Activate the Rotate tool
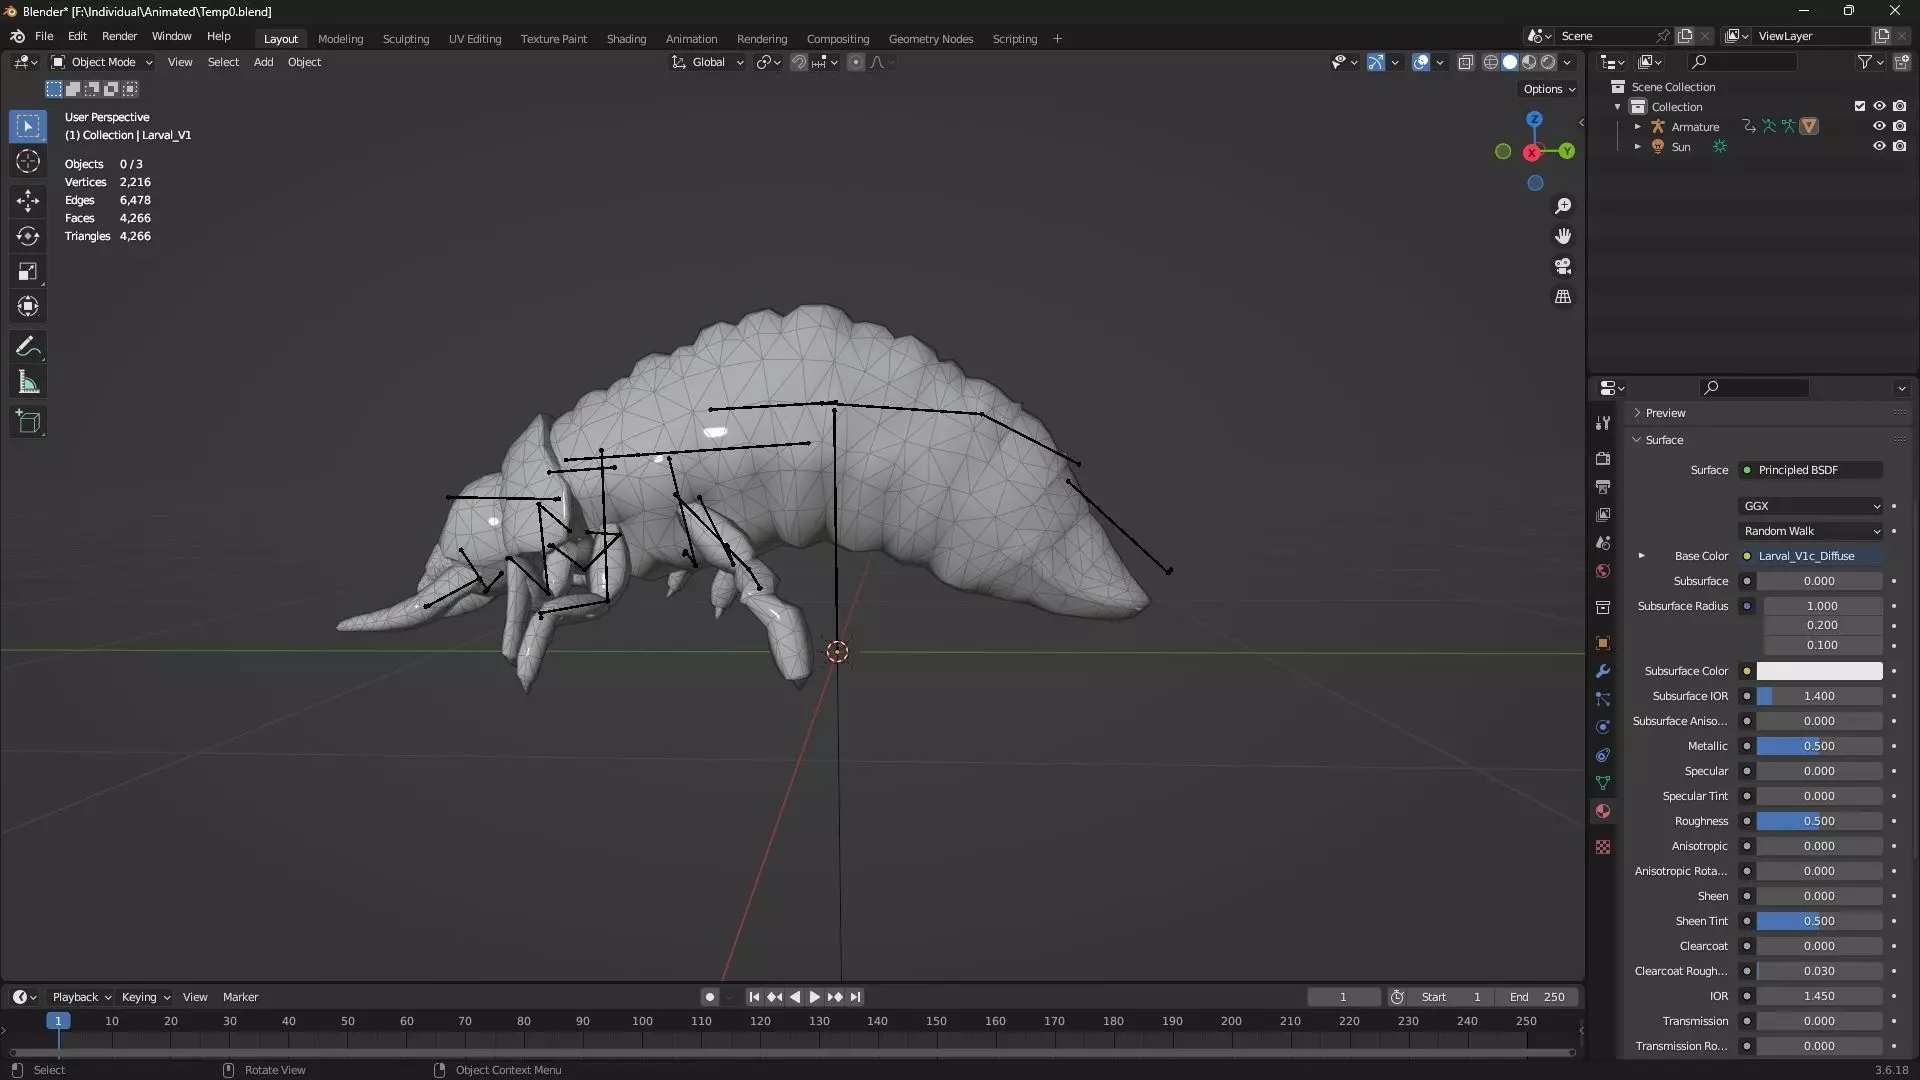1920x1080 pixels. [28, 236]
